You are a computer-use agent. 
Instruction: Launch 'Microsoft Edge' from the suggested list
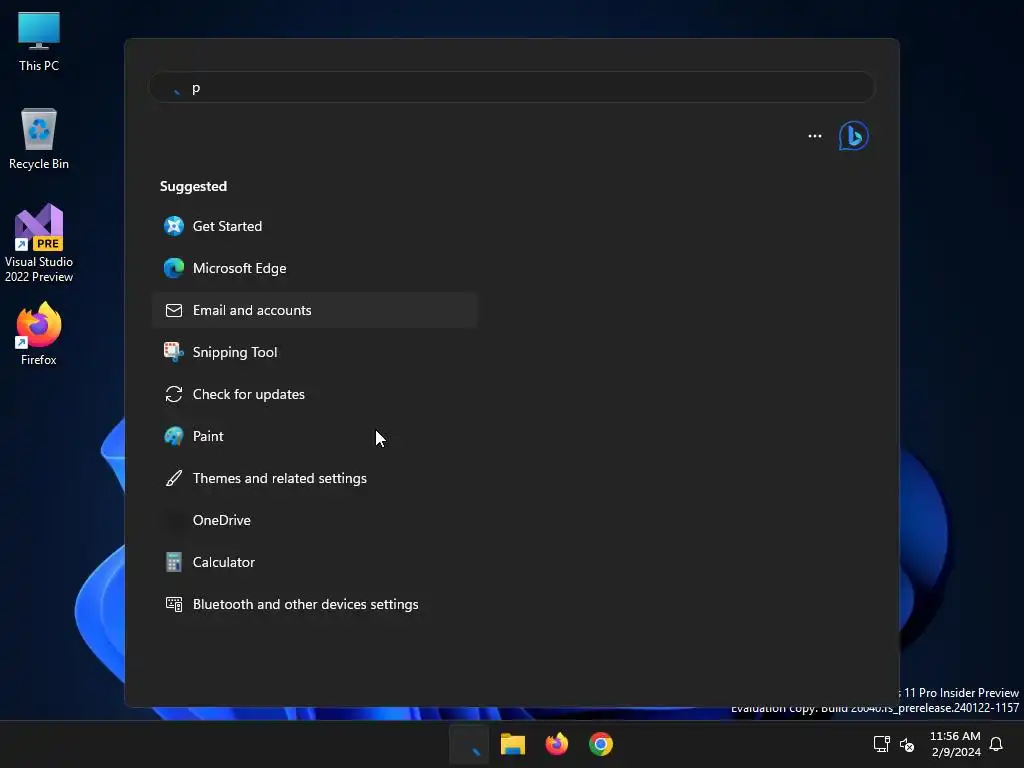pos(315,268)
